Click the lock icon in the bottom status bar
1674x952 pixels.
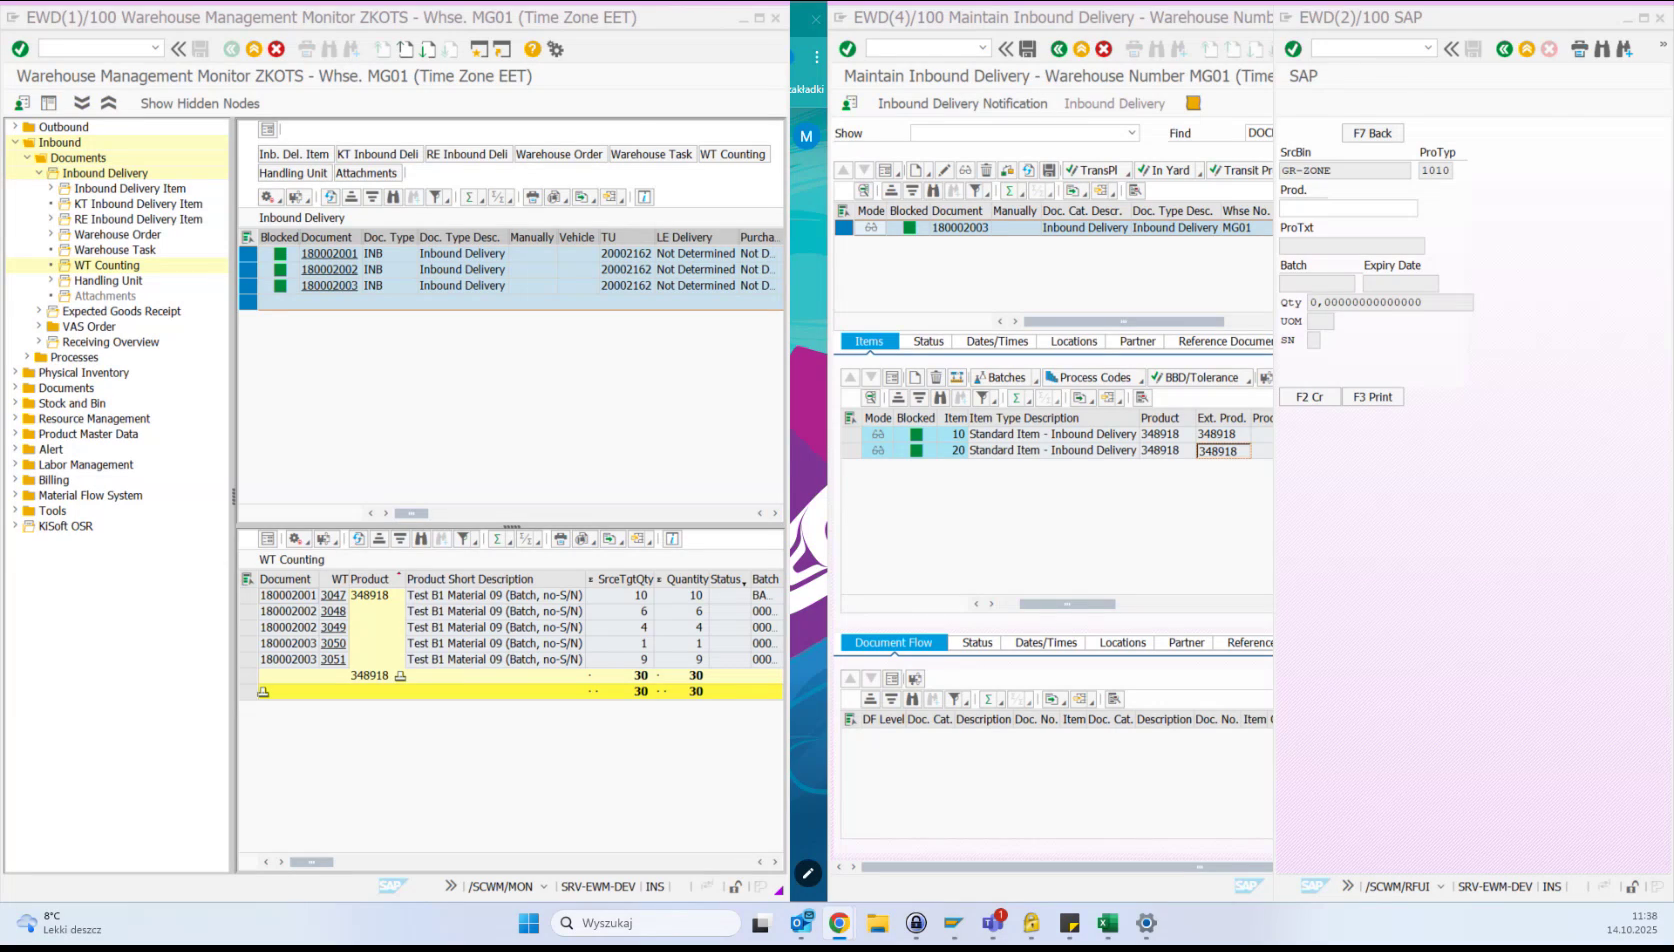(736, 887)
